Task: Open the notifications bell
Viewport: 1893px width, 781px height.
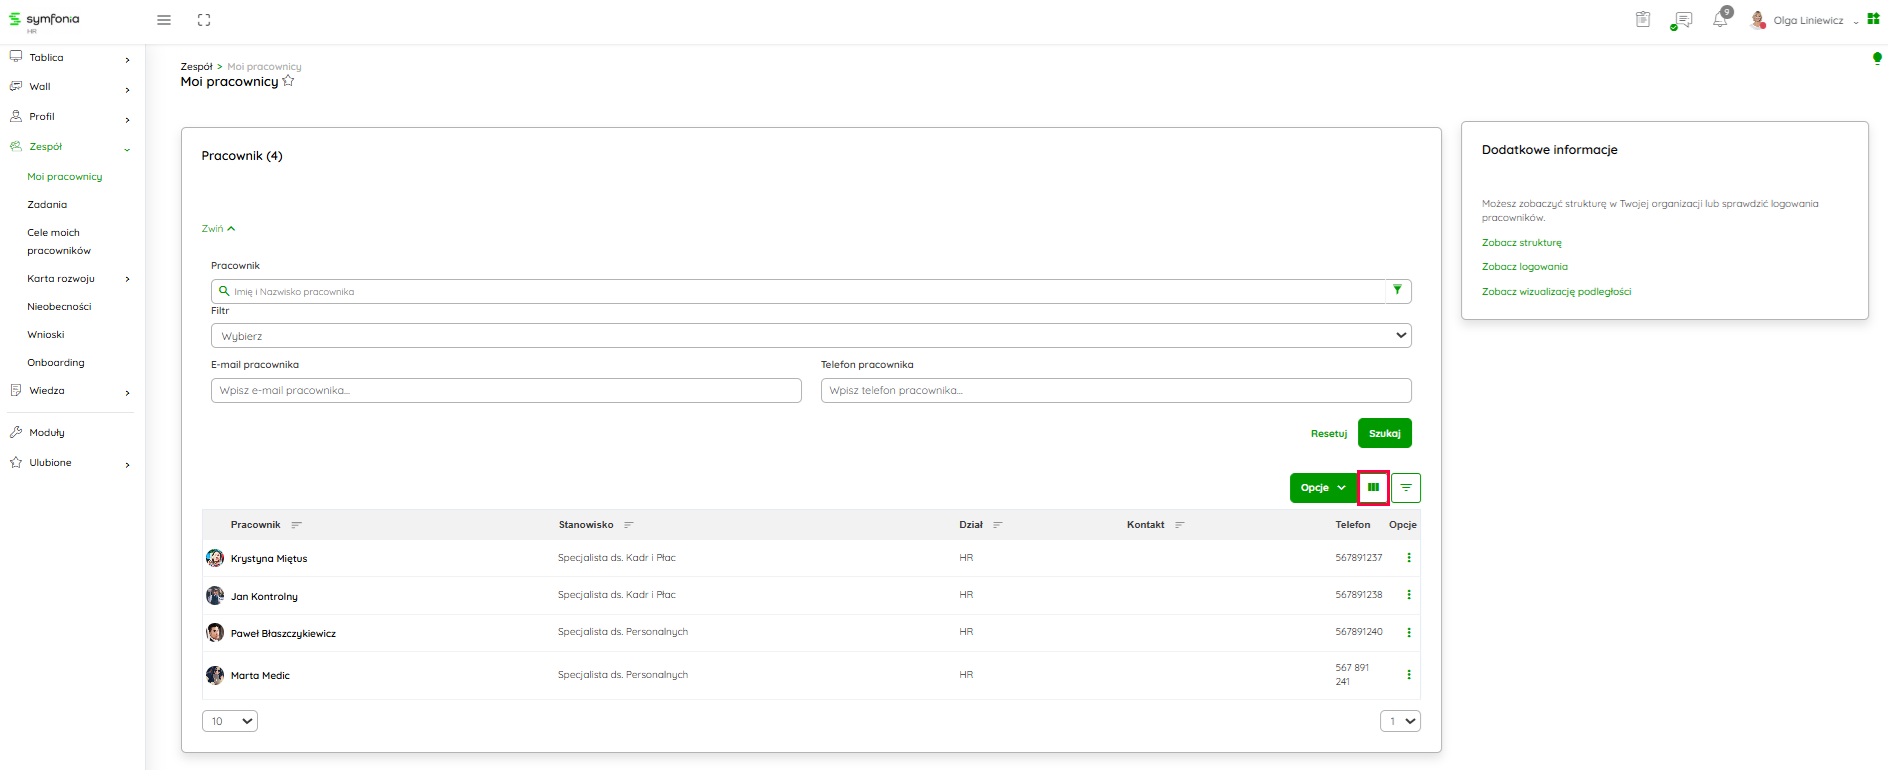Action: coord(1720,20)
